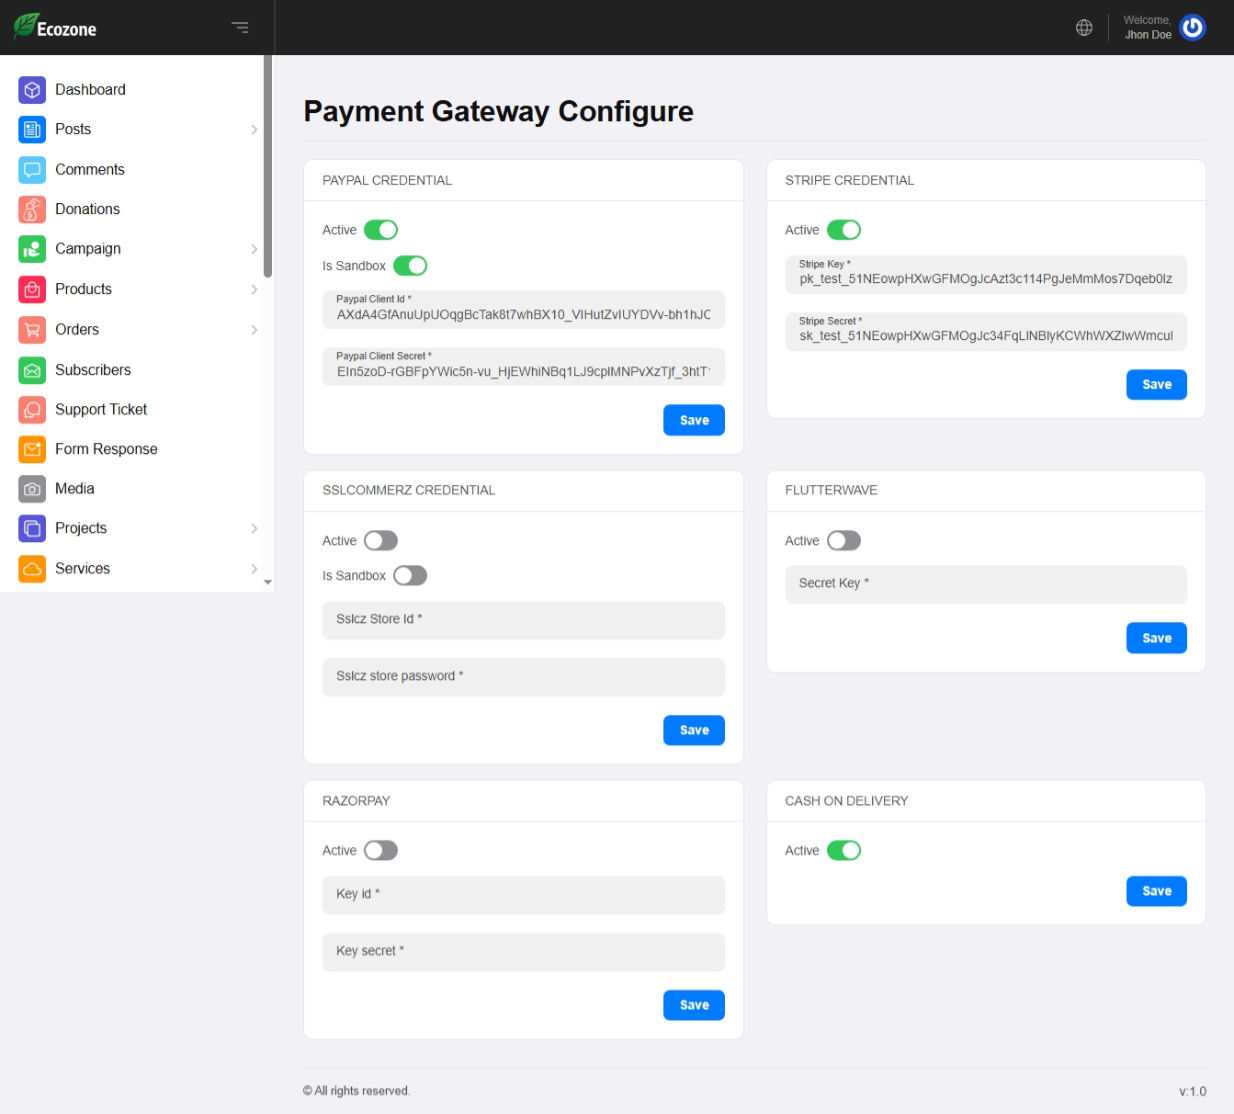Expand the Campaign submenu arrow
1234x1114 pixels.
pos(254,249)
